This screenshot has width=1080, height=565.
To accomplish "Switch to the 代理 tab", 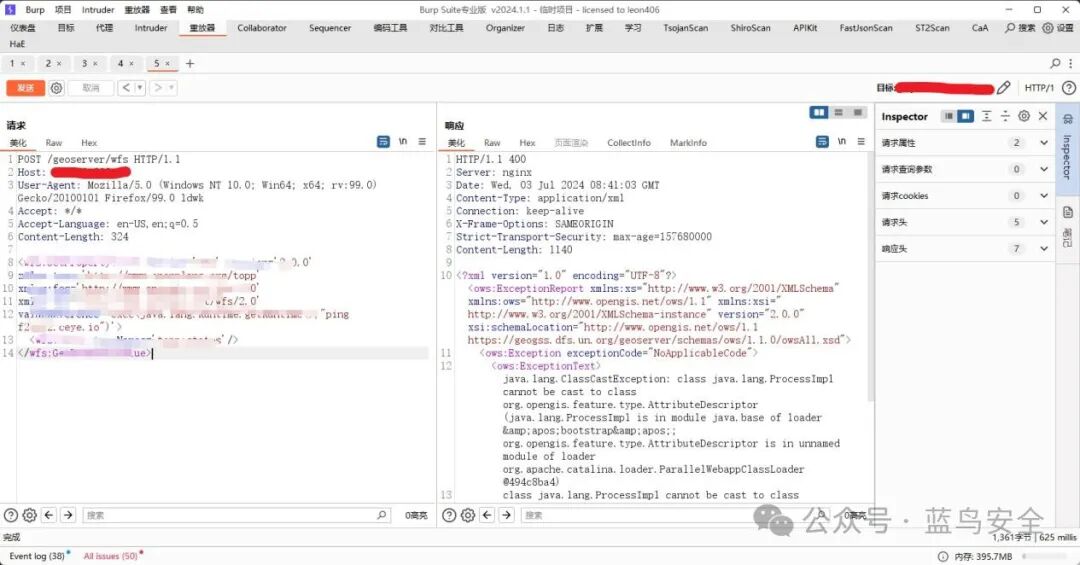I will (x=104, y=28).
